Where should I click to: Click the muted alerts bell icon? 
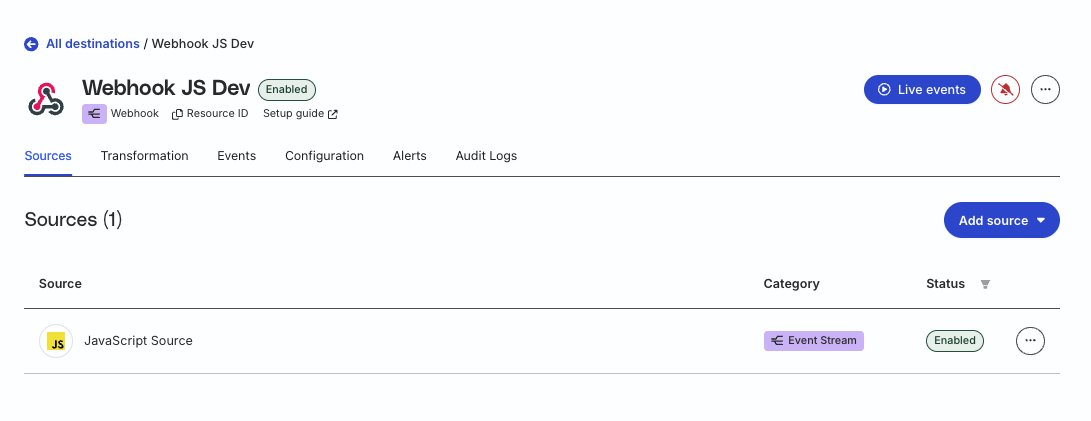click(x=1005, y=89)
